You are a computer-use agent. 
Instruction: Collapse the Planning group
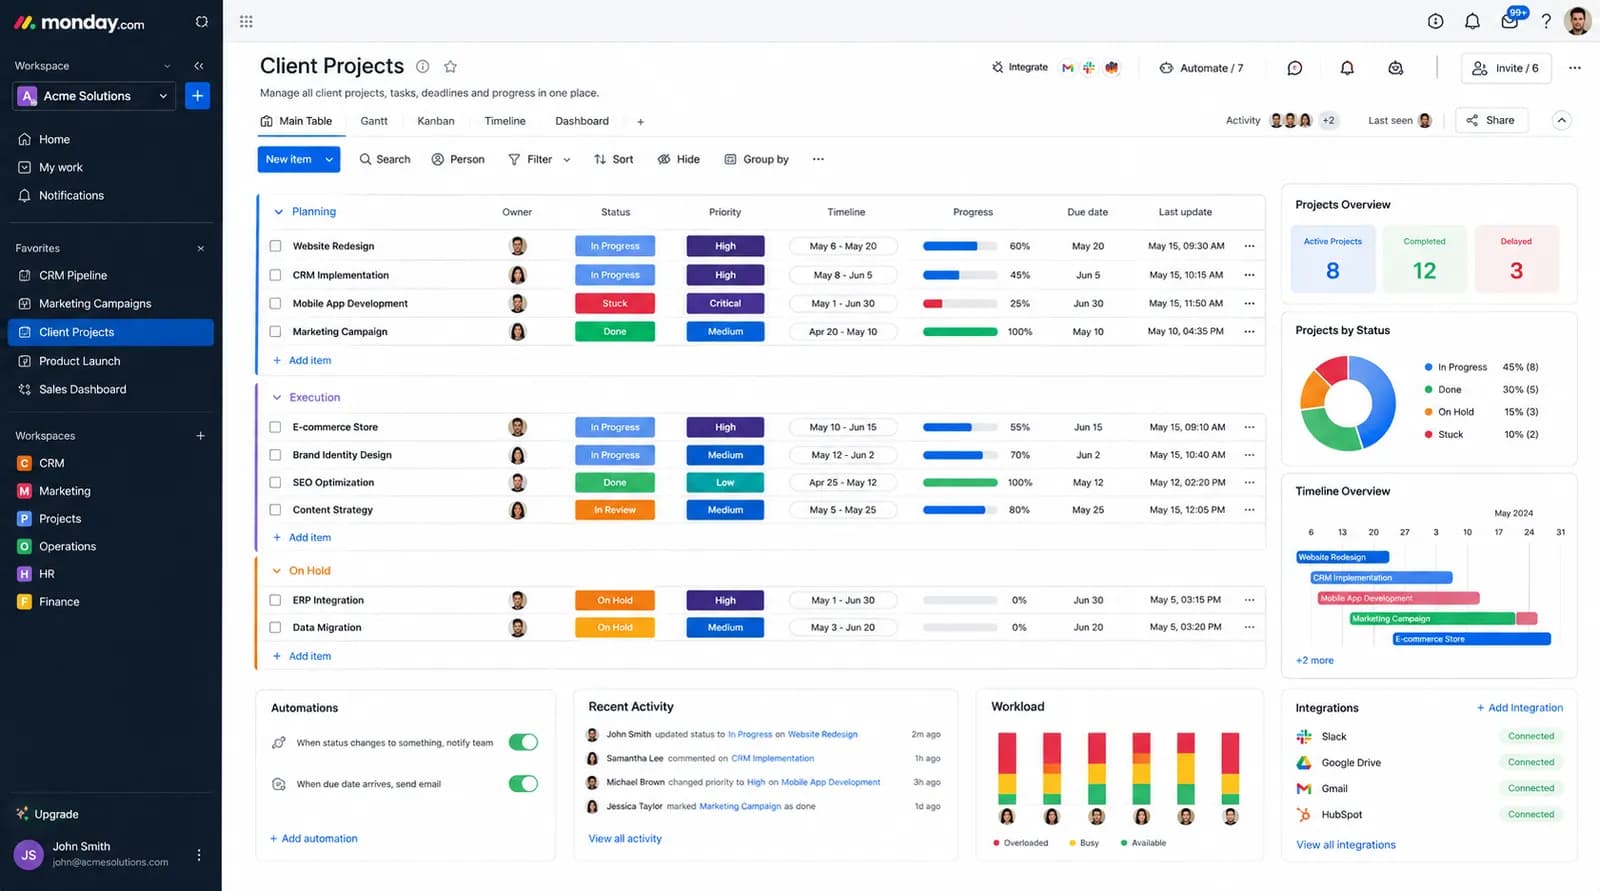pyautogui.click(x=278, y=212)
